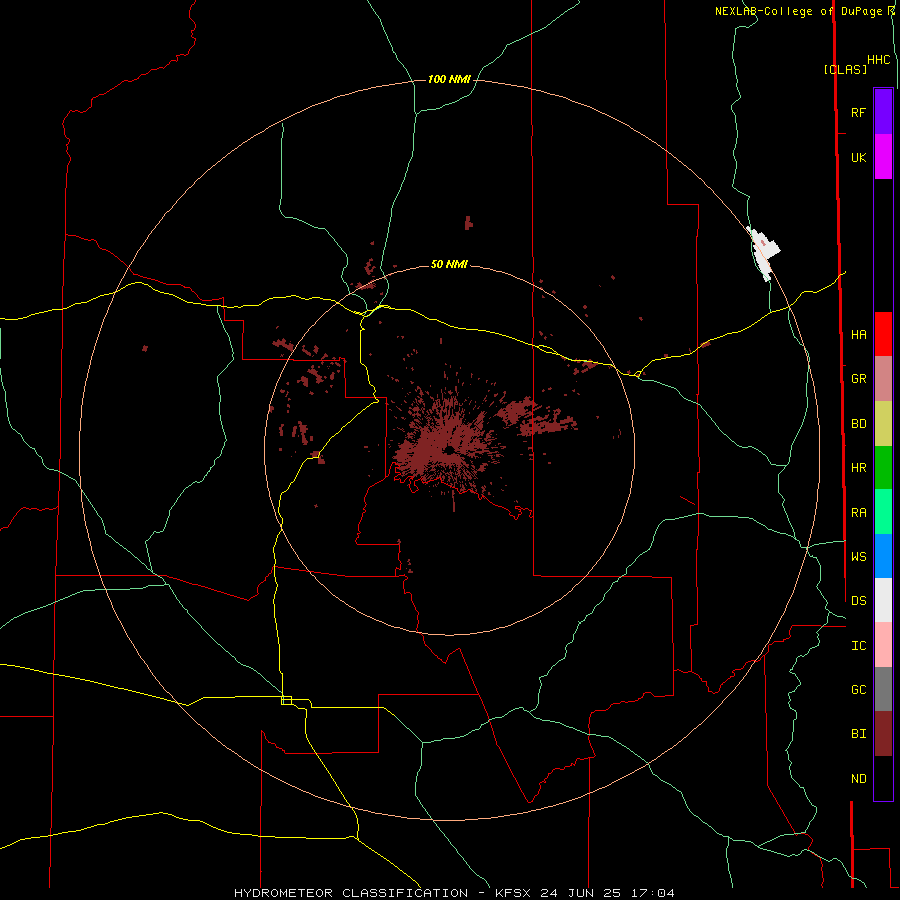Click the RF purple legend swatch
This screenshot has height=900, width=900.
(883, 112)
